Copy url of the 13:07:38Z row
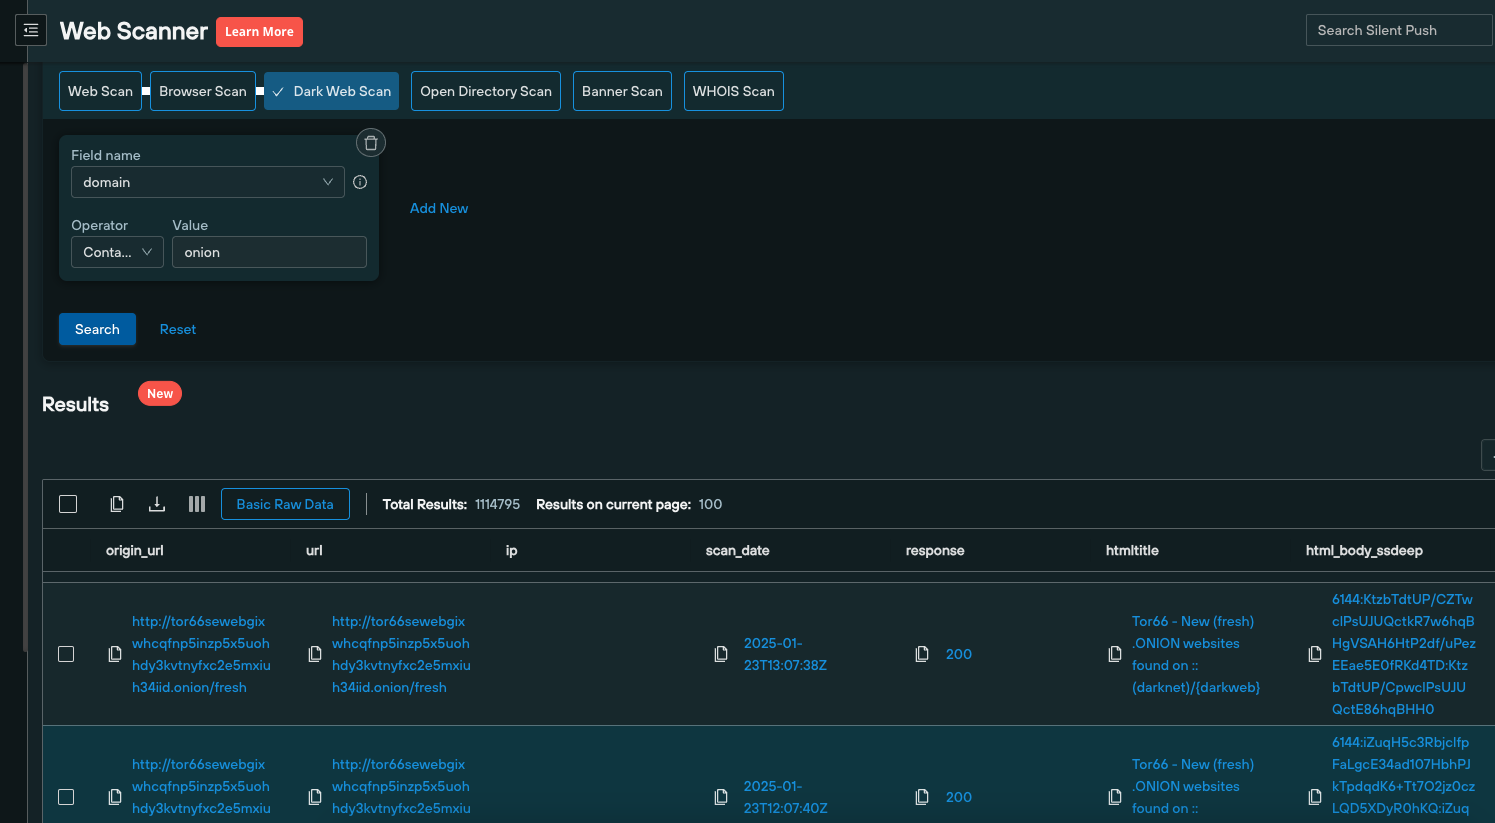 pyautogui.click(x=315, y=654)
